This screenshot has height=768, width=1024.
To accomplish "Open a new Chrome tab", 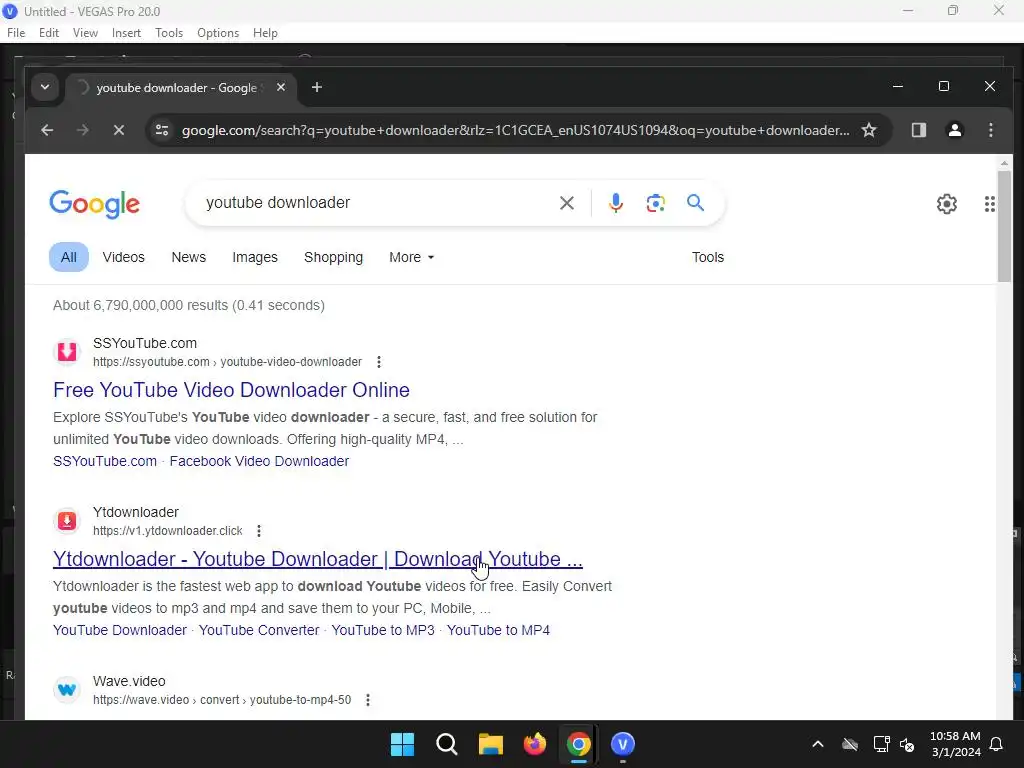I will (x=317, y=87).
